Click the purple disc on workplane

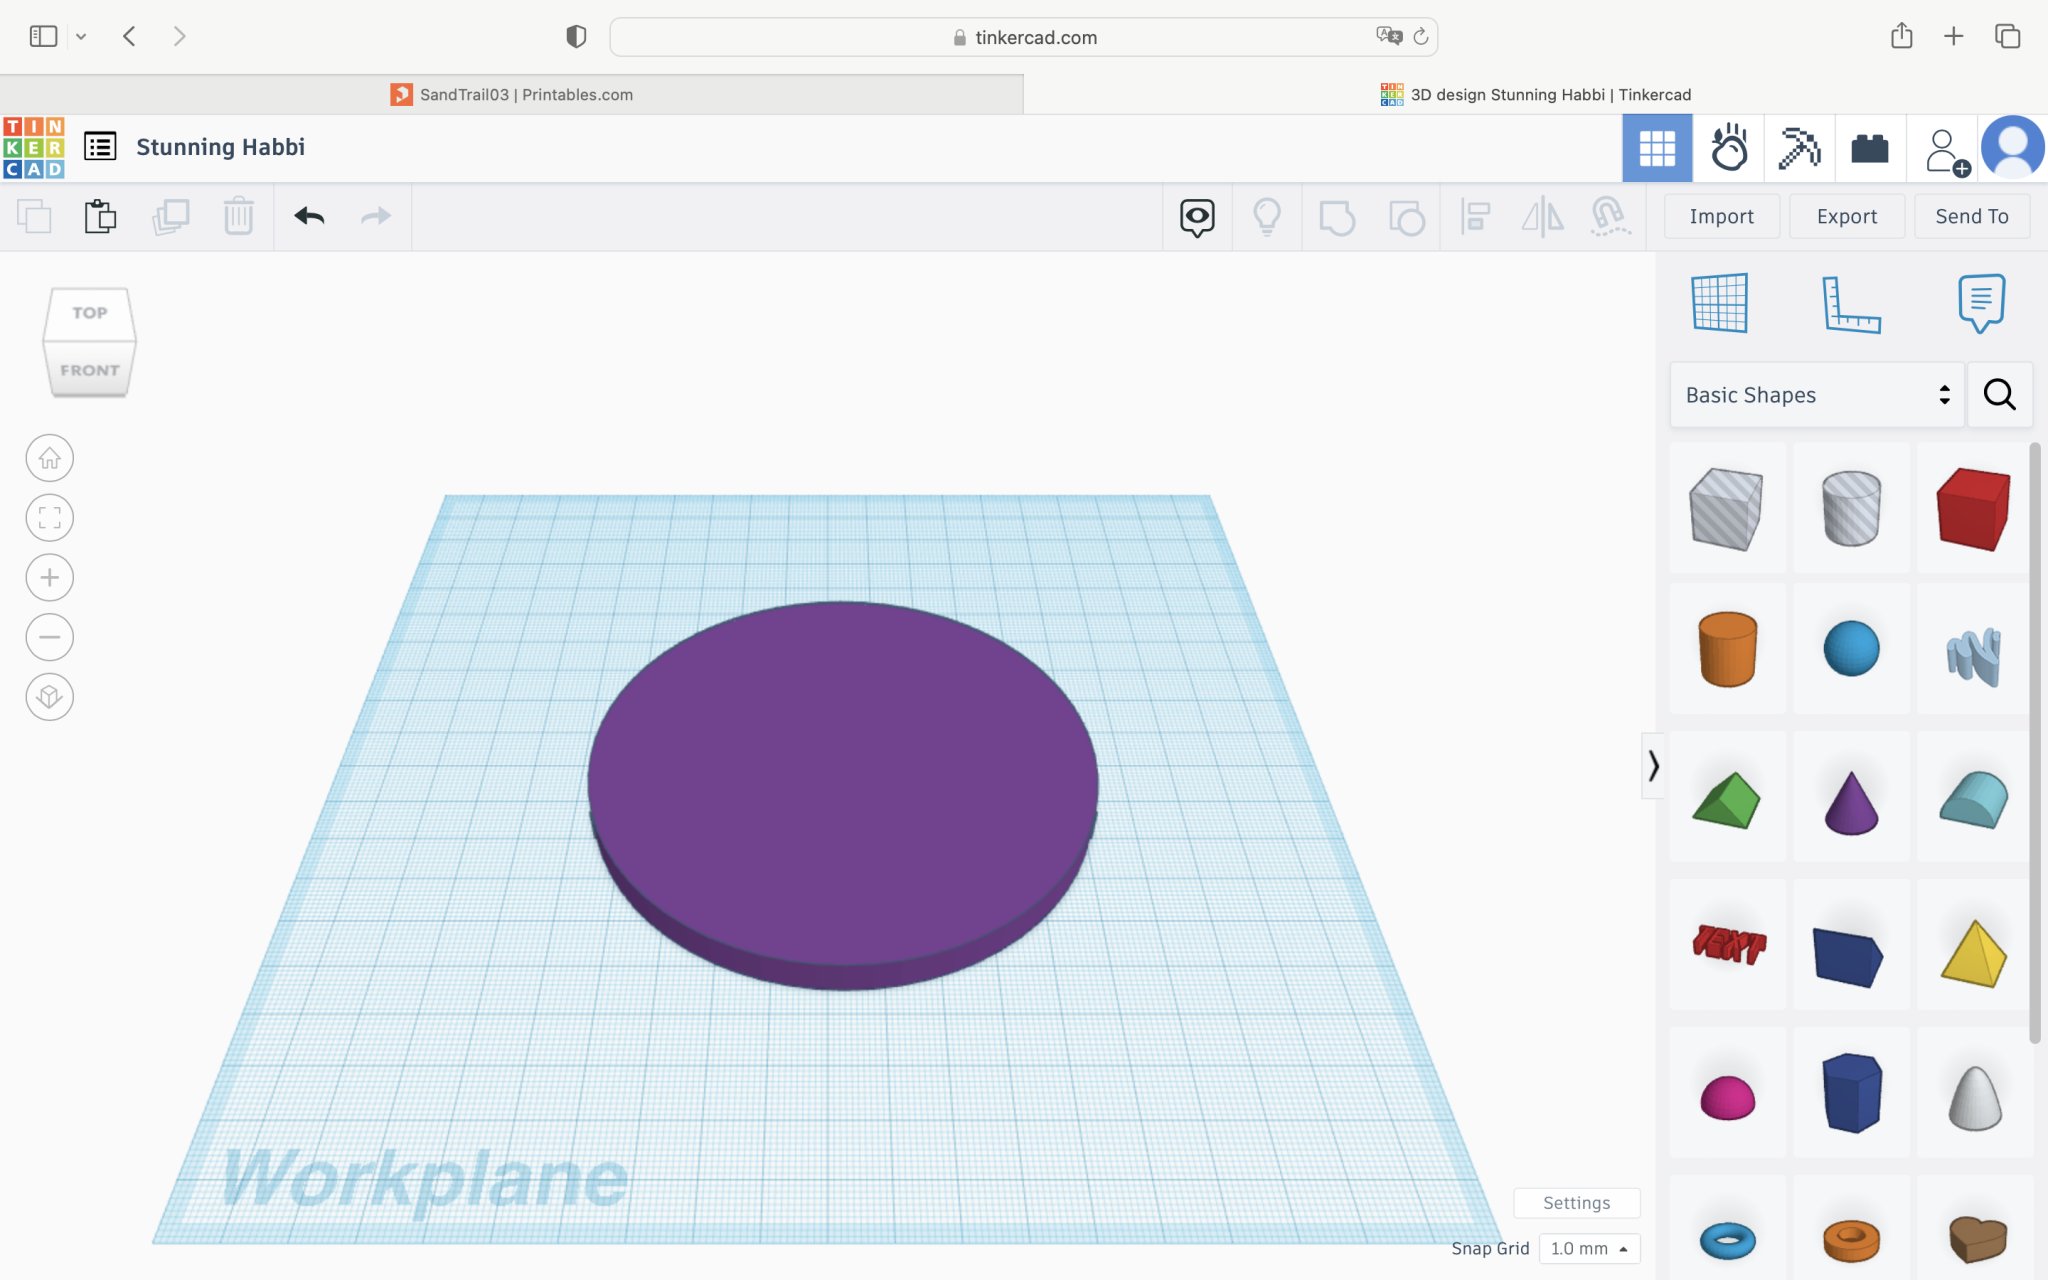(842, 785)
